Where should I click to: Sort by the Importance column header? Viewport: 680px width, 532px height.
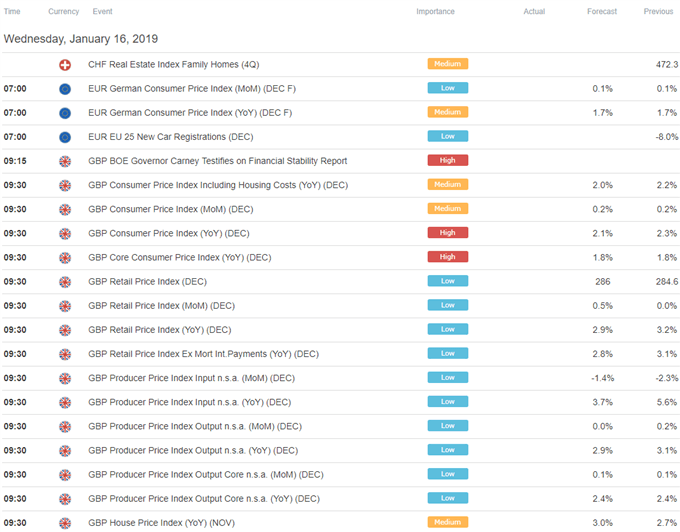pyautogui.click(x=435, y=12)
